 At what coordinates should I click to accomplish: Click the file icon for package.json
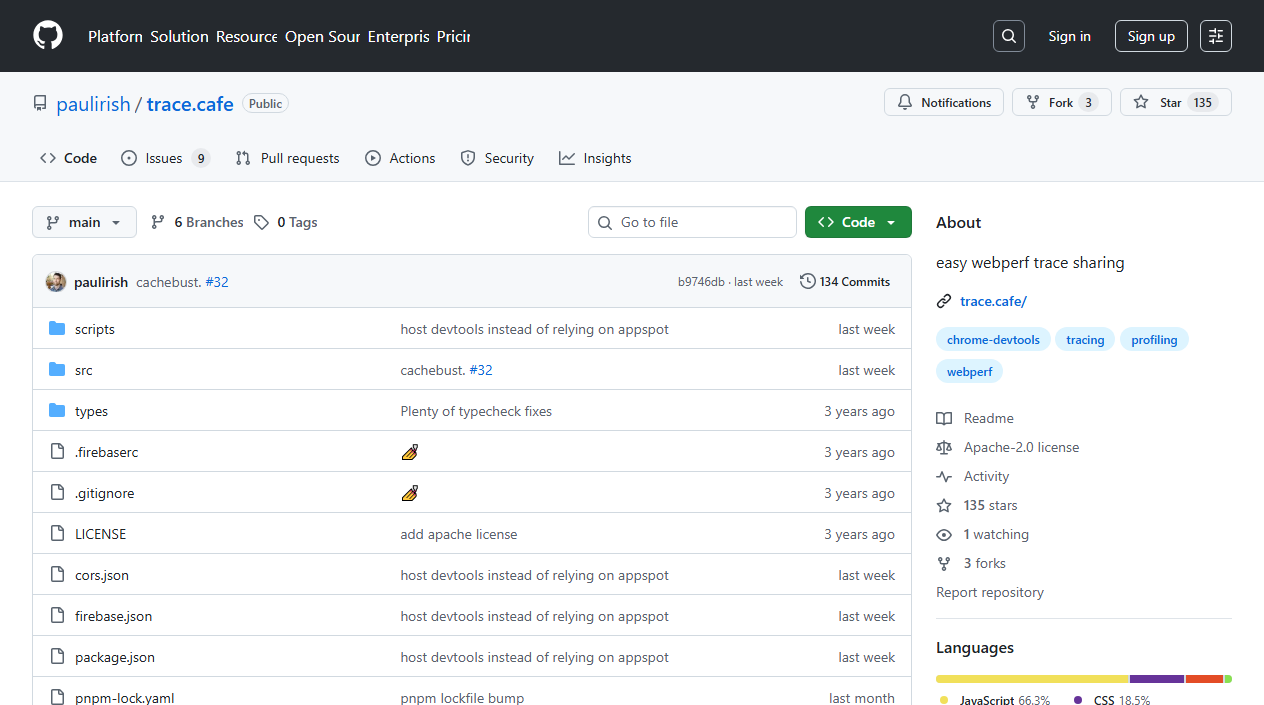[57, 657]
